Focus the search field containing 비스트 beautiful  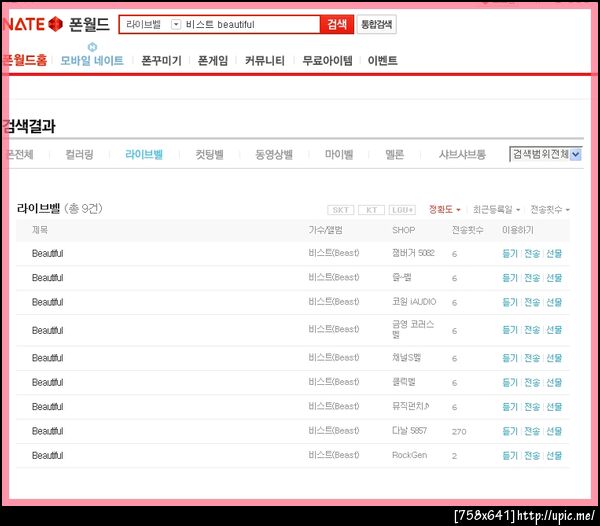pos(250,25)
